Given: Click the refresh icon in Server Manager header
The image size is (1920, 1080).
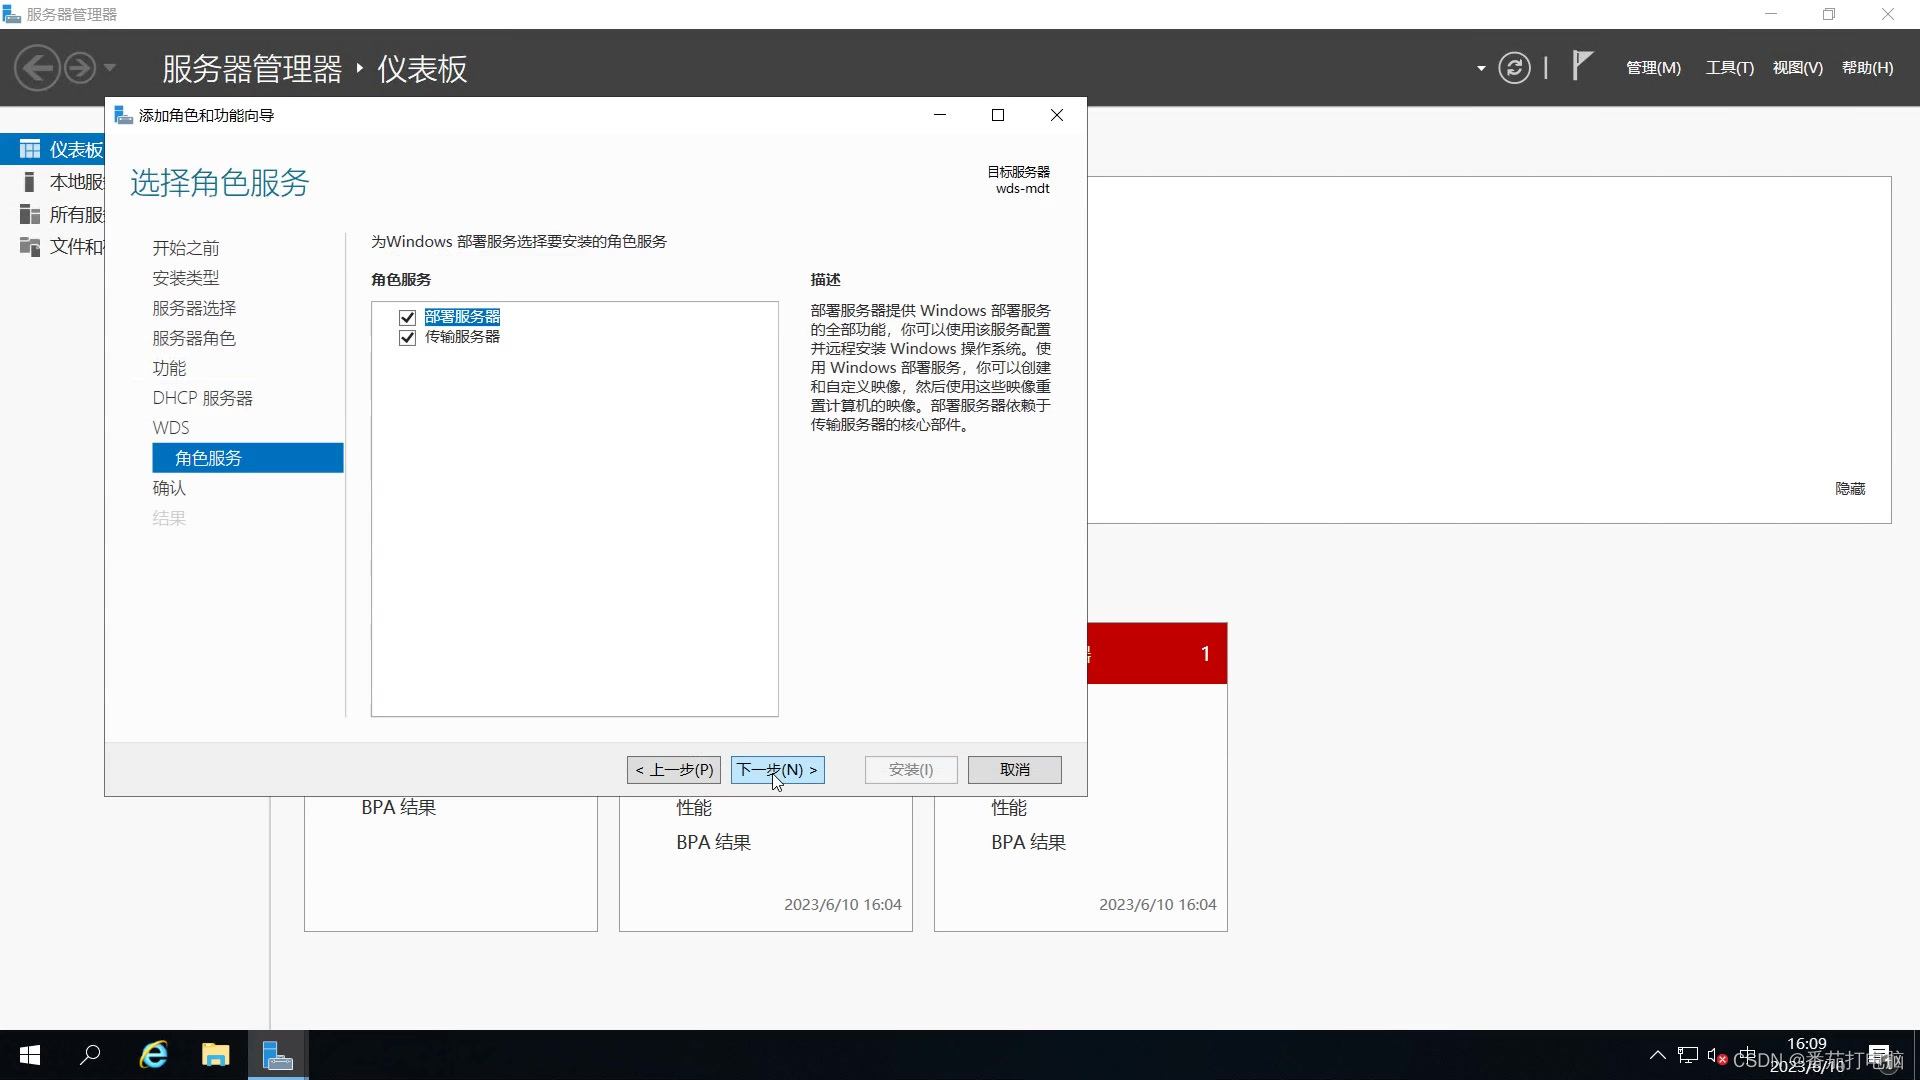Looking at the screenshot, I should coord(1514,68).
